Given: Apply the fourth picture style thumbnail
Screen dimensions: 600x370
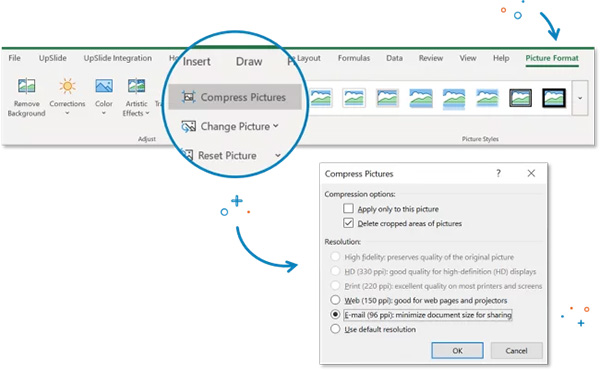Looking at the screenshot, I should click(421, 98).
